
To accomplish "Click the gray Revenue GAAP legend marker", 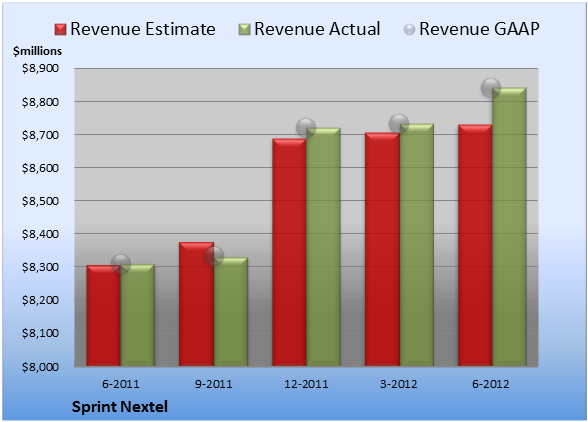I will (410, 30).
